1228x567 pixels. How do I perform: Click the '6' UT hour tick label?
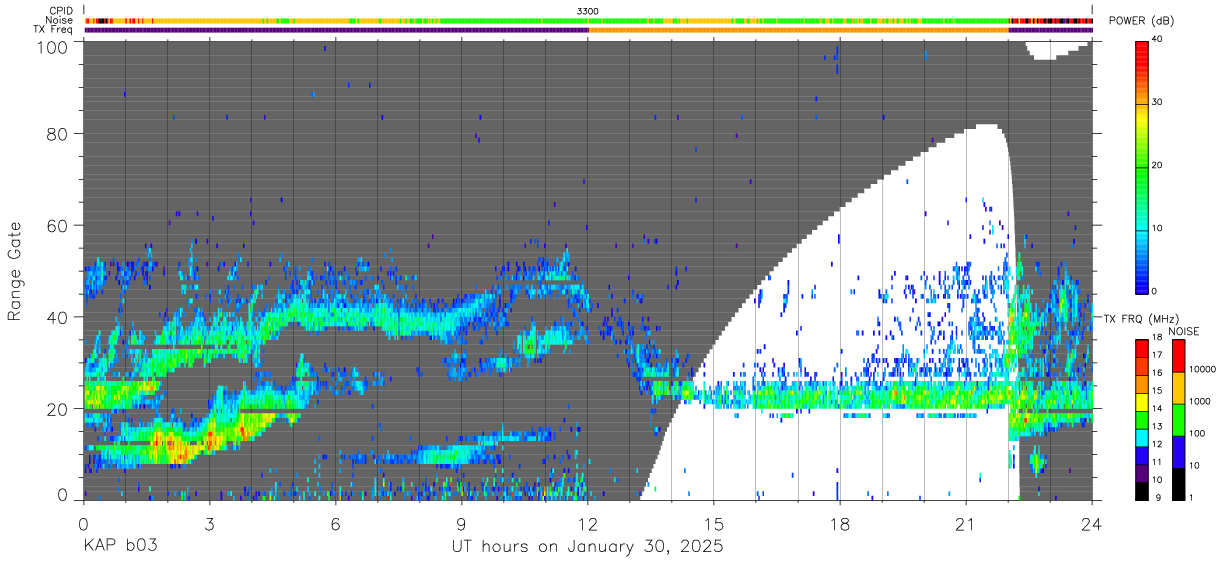coord(336,523)
